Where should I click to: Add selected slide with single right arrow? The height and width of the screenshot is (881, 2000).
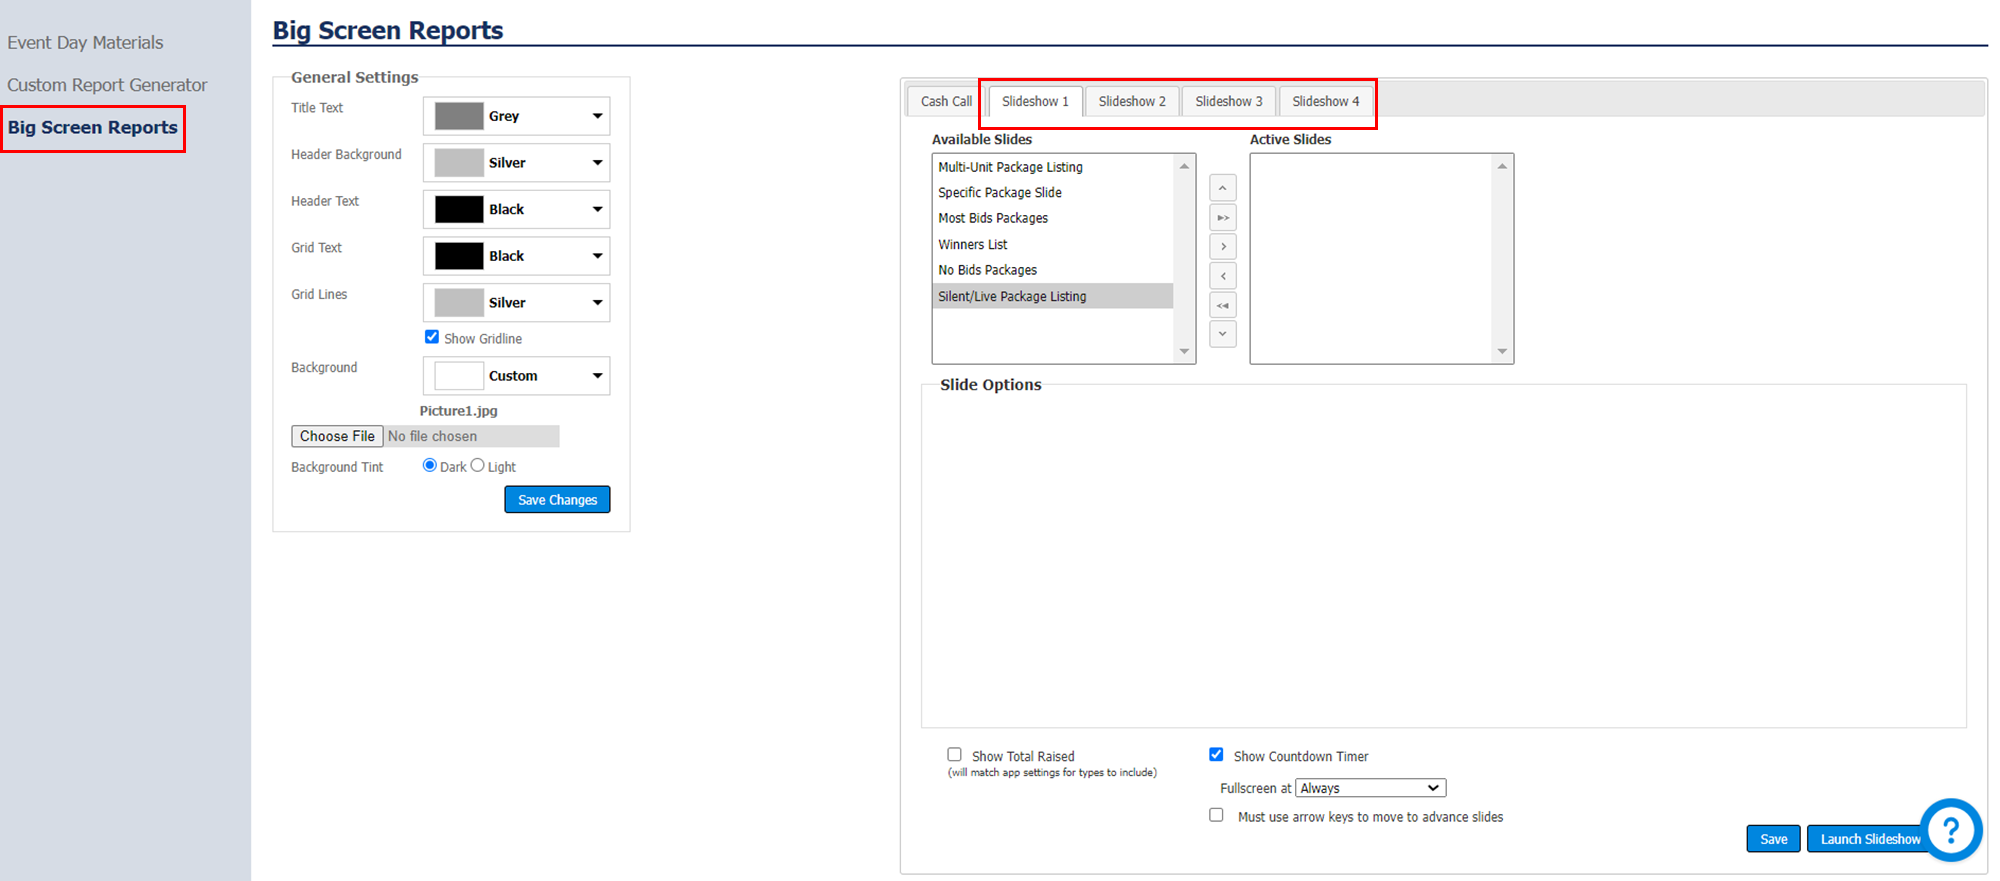point(1222,246)
